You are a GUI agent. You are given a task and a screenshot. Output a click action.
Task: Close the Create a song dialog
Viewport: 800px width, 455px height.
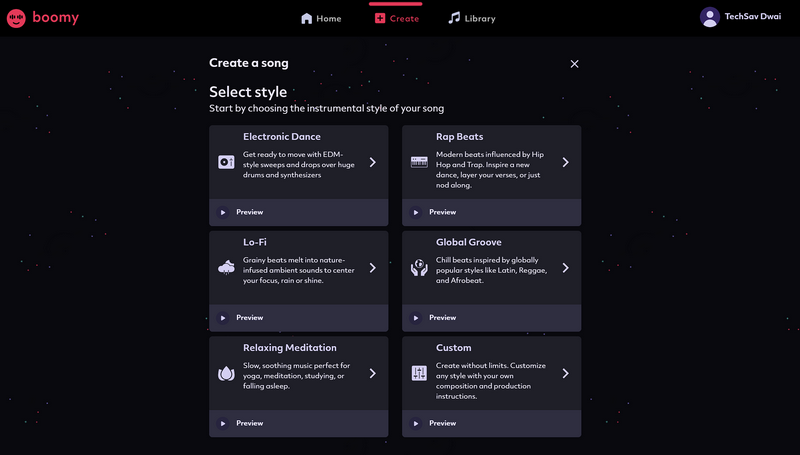574,64
